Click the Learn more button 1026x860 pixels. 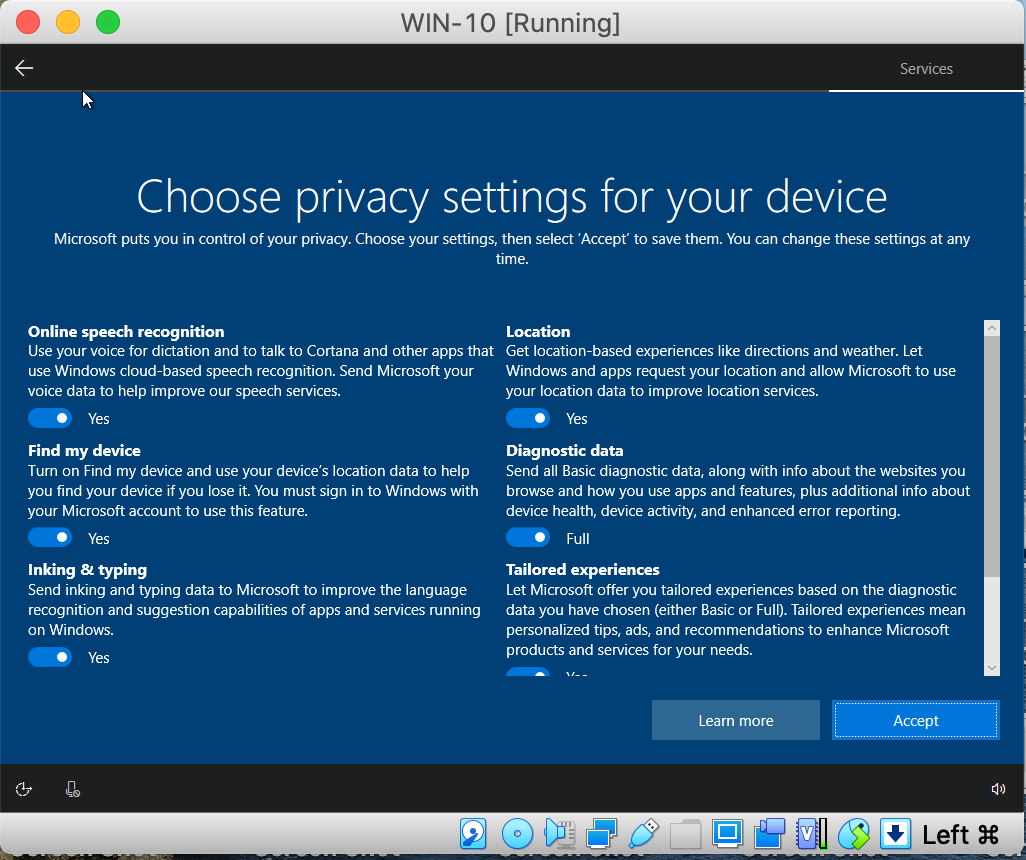point(735,721)
